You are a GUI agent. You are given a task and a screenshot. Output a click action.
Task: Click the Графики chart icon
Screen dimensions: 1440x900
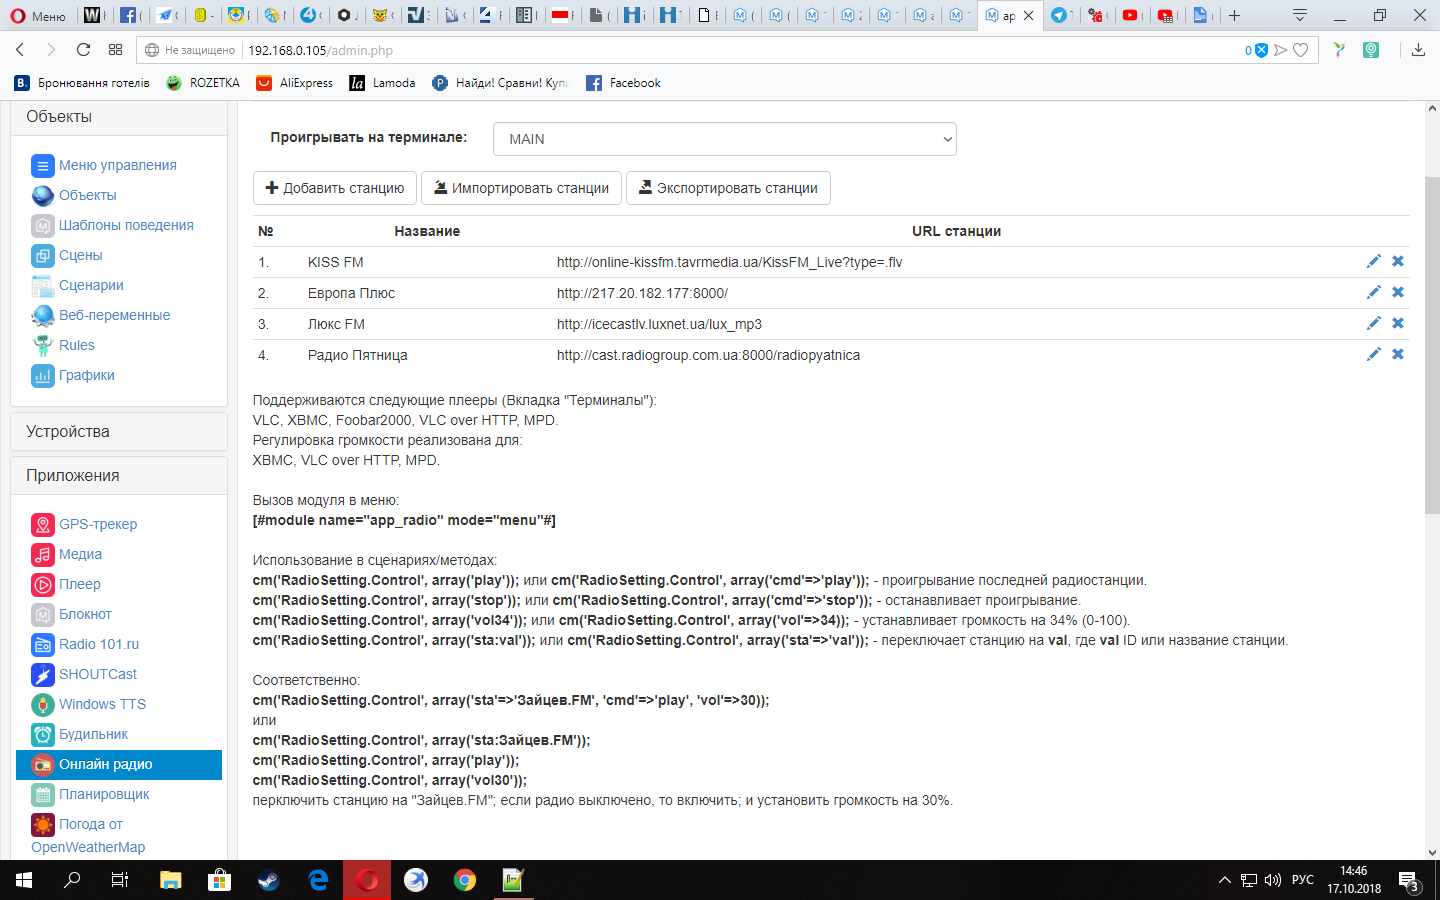point(43,375)
